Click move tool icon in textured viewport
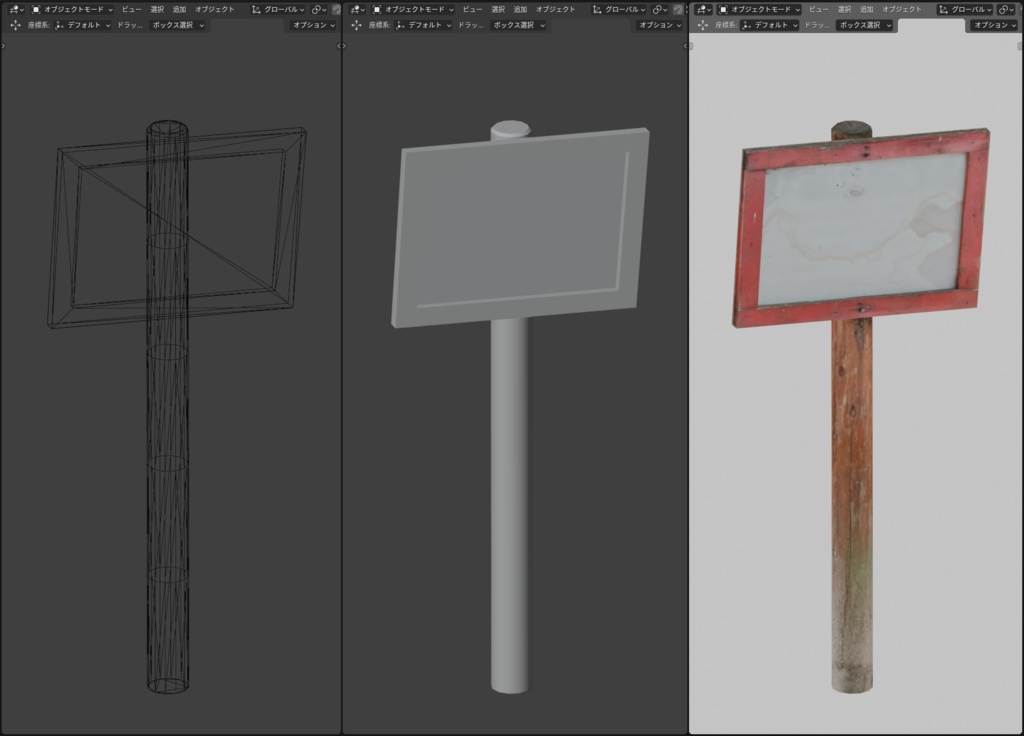The image size is (1024, 736). pos(703,25)
